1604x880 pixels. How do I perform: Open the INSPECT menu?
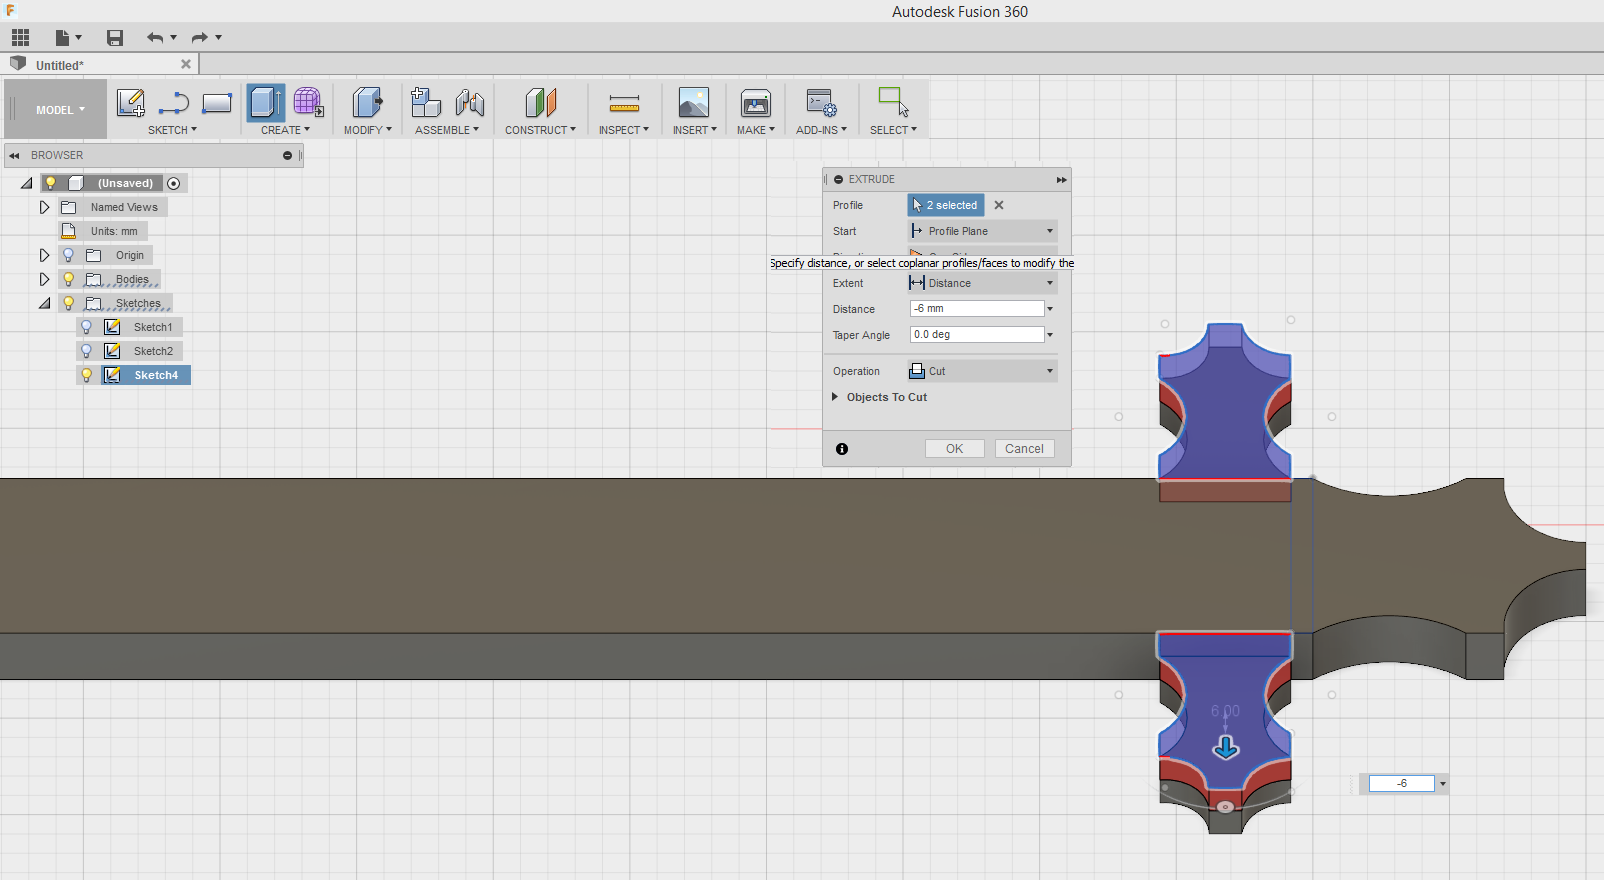click(624, 130)
